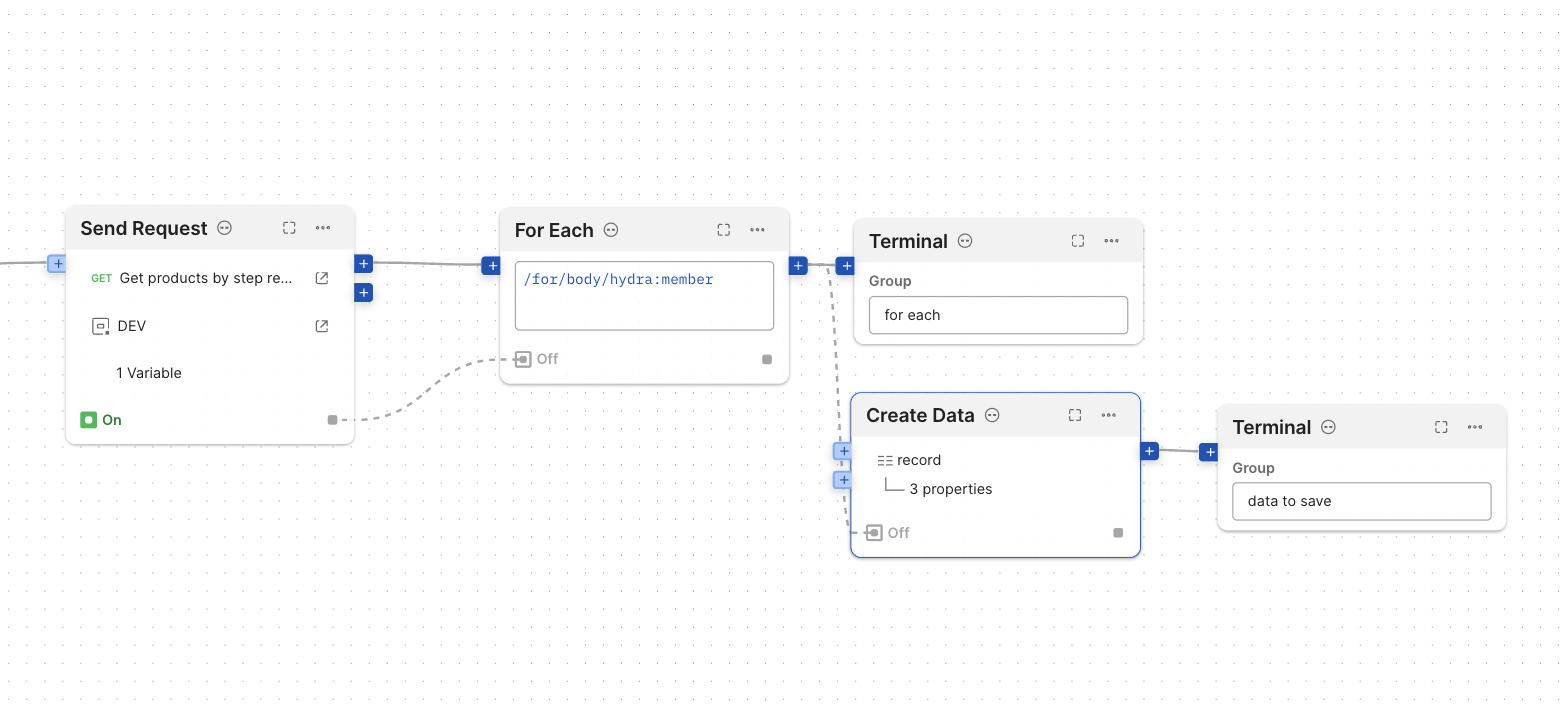Click the /for/body/hydra:member expression field
The height and width of the screenshot is (716, 1560).
pos(643,295)
